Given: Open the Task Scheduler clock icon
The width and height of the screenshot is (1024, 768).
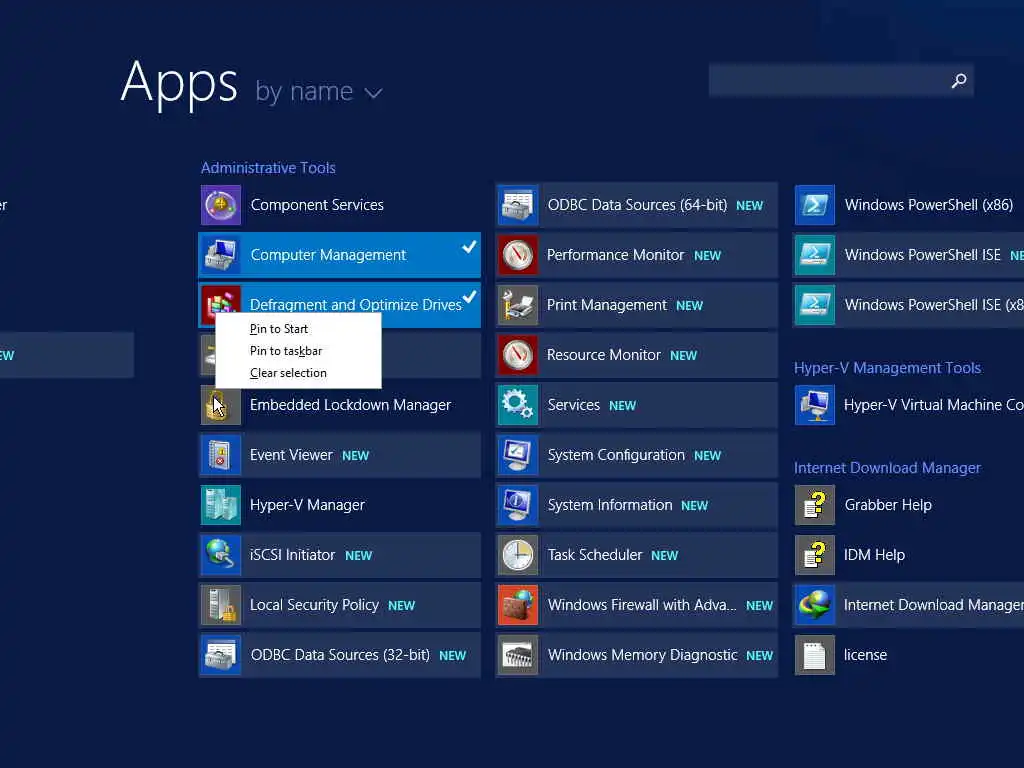Looking at the screenshot, I should 518,554.
